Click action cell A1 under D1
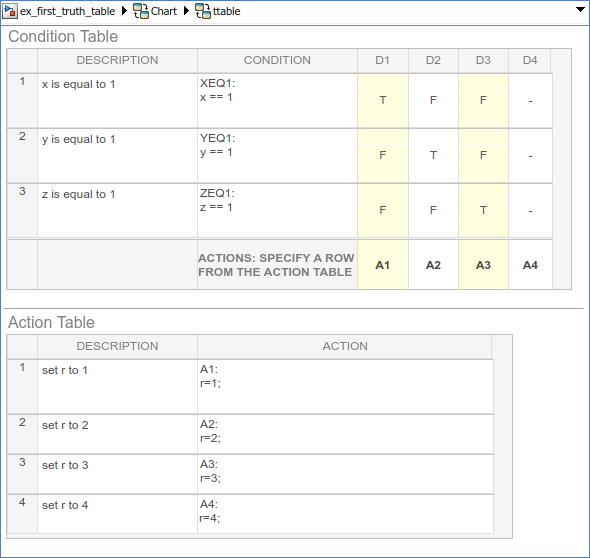The image size is (590, 558). click(383, 265)
